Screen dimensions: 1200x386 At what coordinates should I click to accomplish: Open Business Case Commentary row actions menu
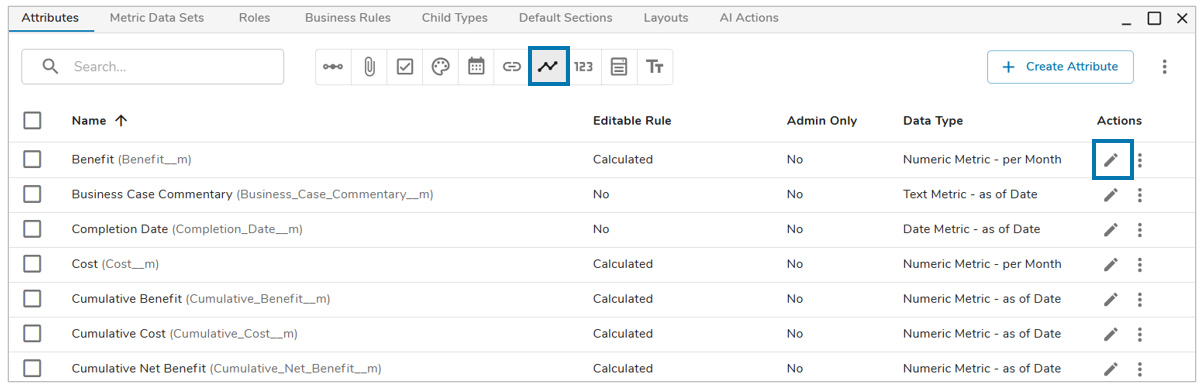pos(1139,194)
